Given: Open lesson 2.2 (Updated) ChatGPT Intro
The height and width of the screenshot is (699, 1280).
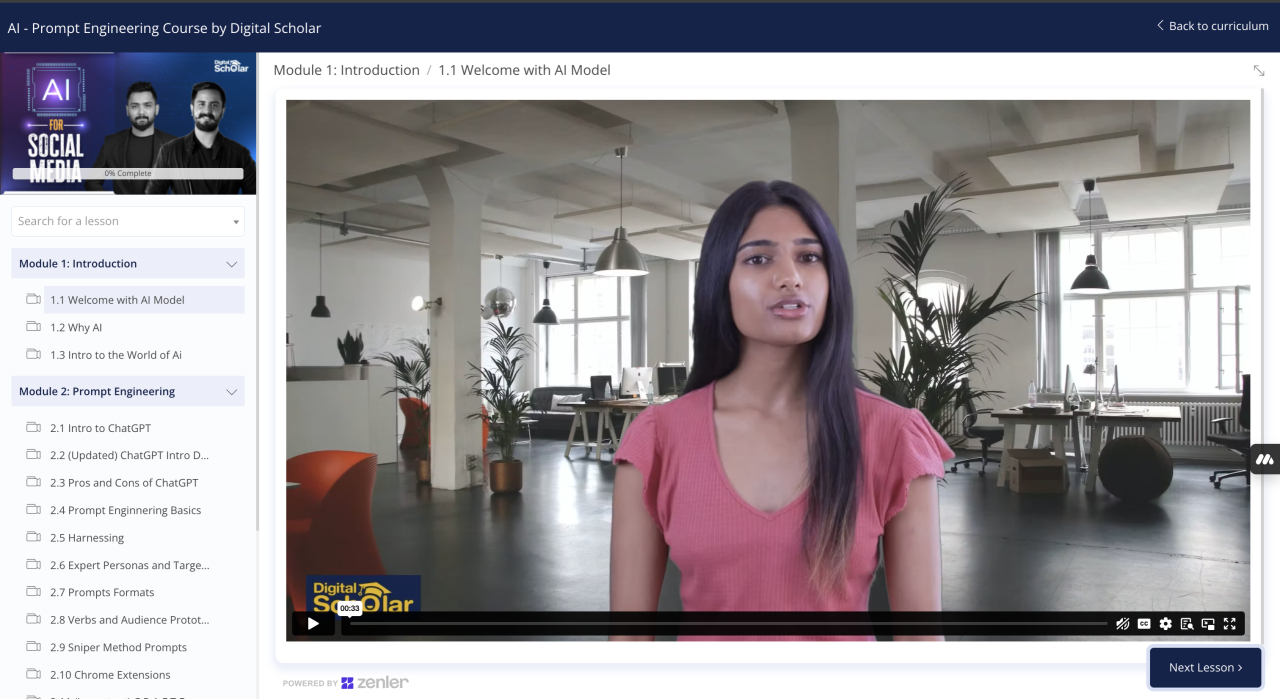Looking at the screenshot, I should [x=128, y=455].
